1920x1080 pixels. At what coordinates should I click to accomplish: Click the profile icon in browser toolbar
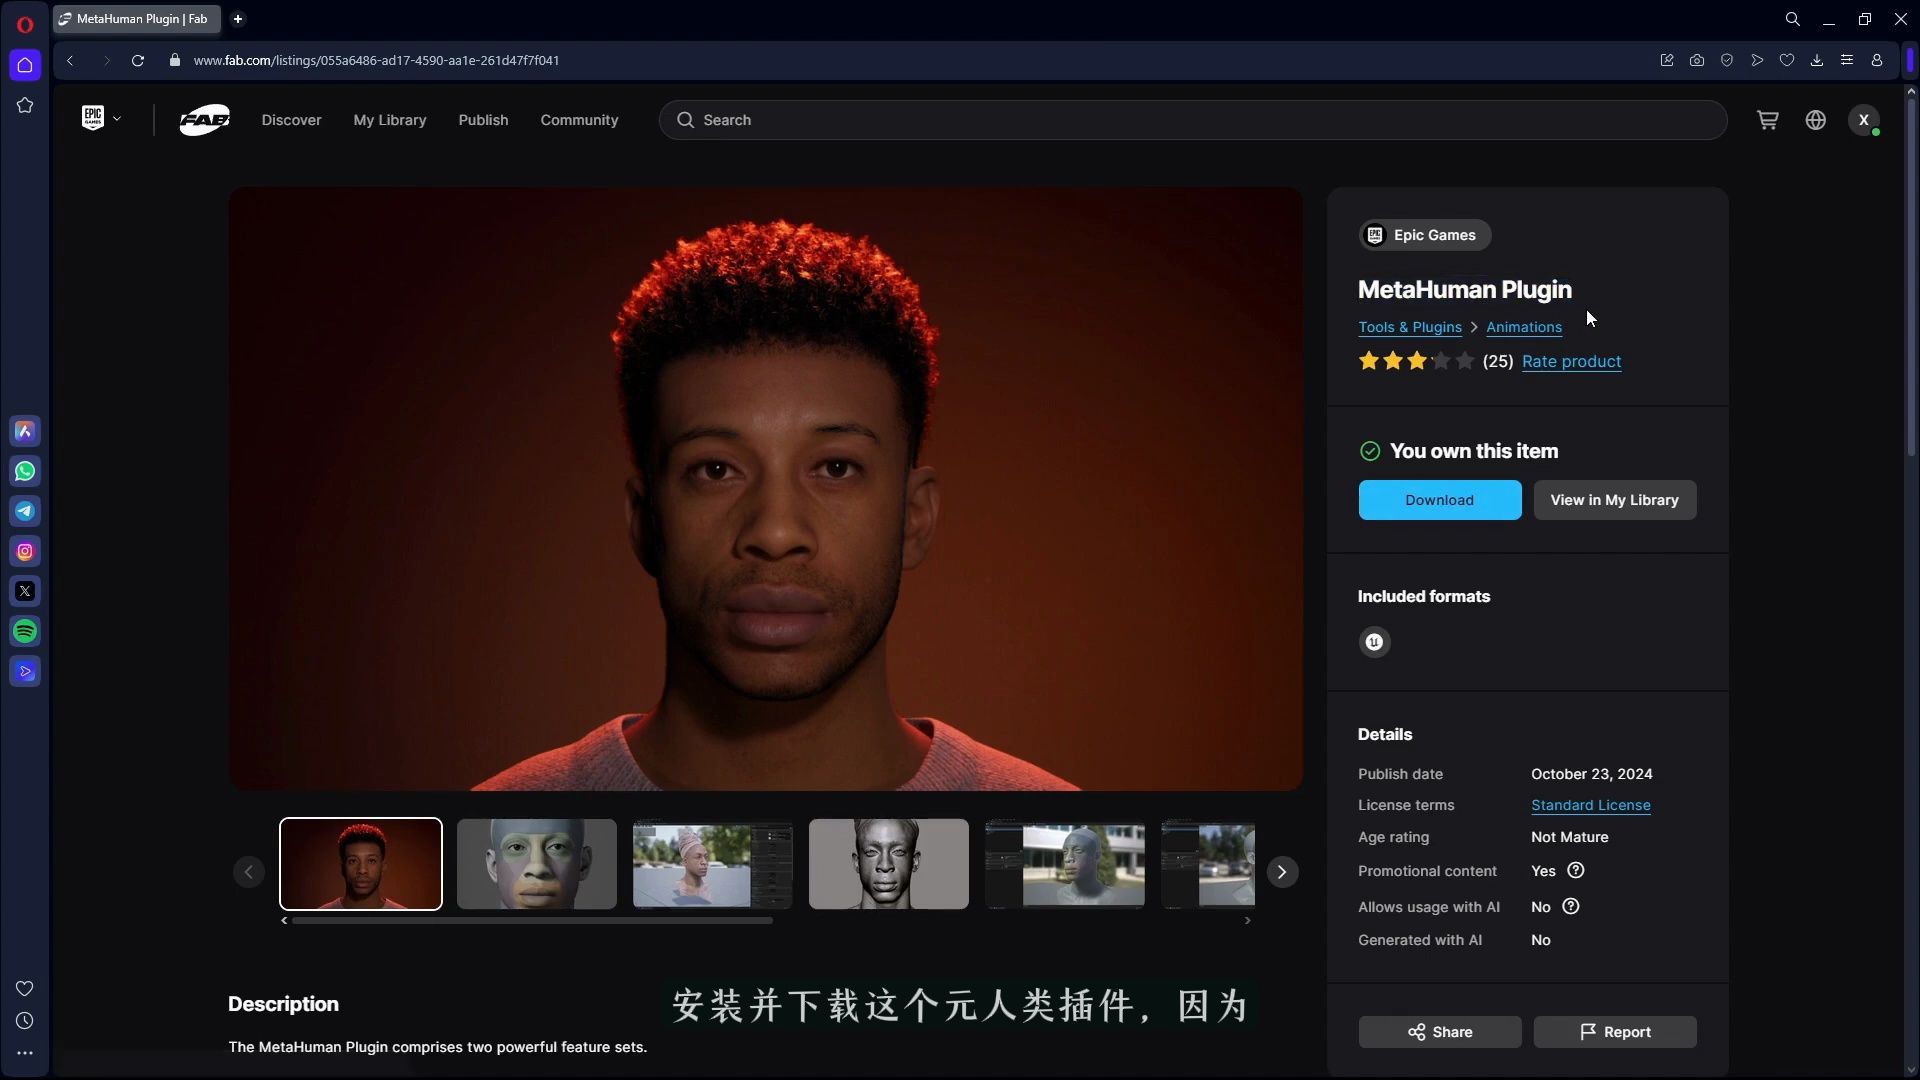tap(1877, 60)
